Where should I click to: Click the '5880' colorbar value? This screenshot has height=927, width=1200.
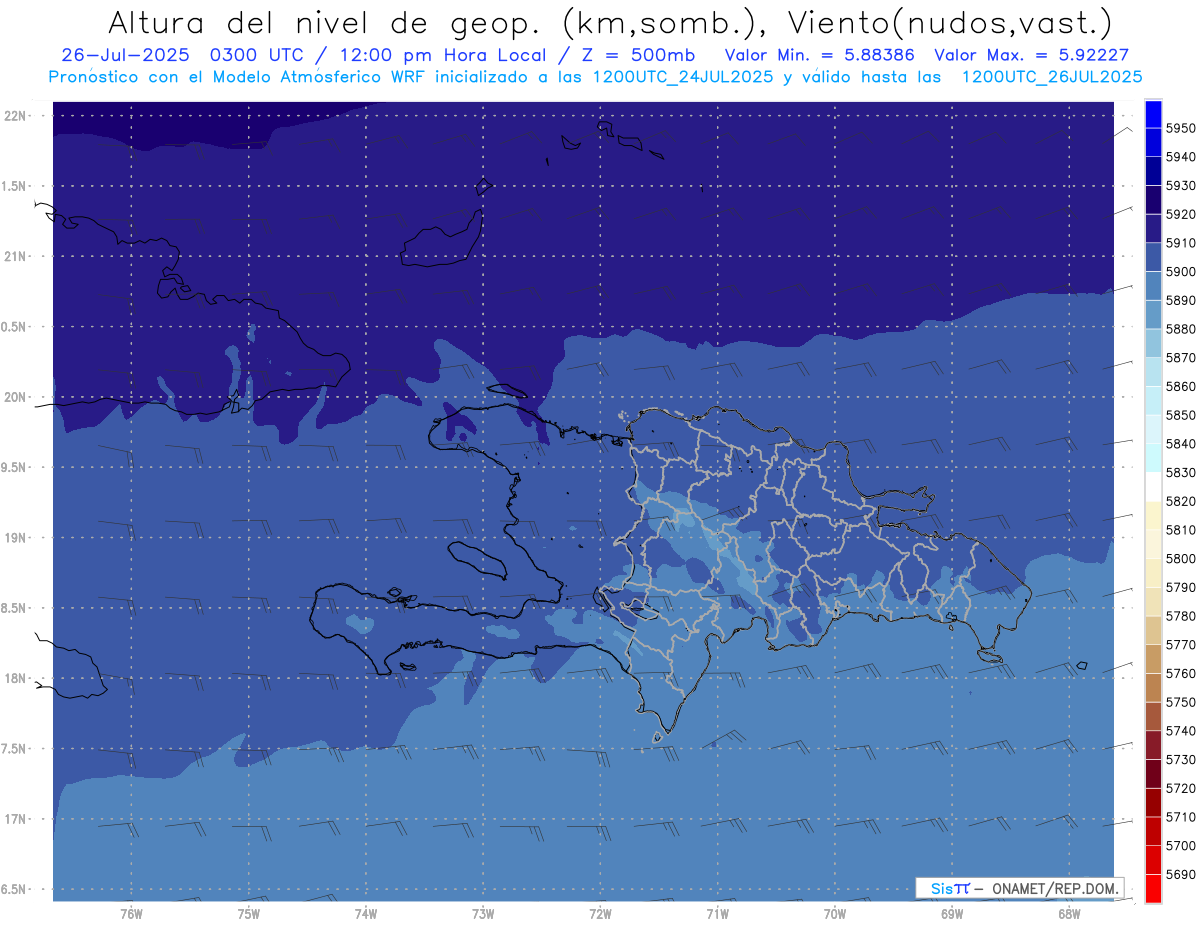click(1180, 328)
